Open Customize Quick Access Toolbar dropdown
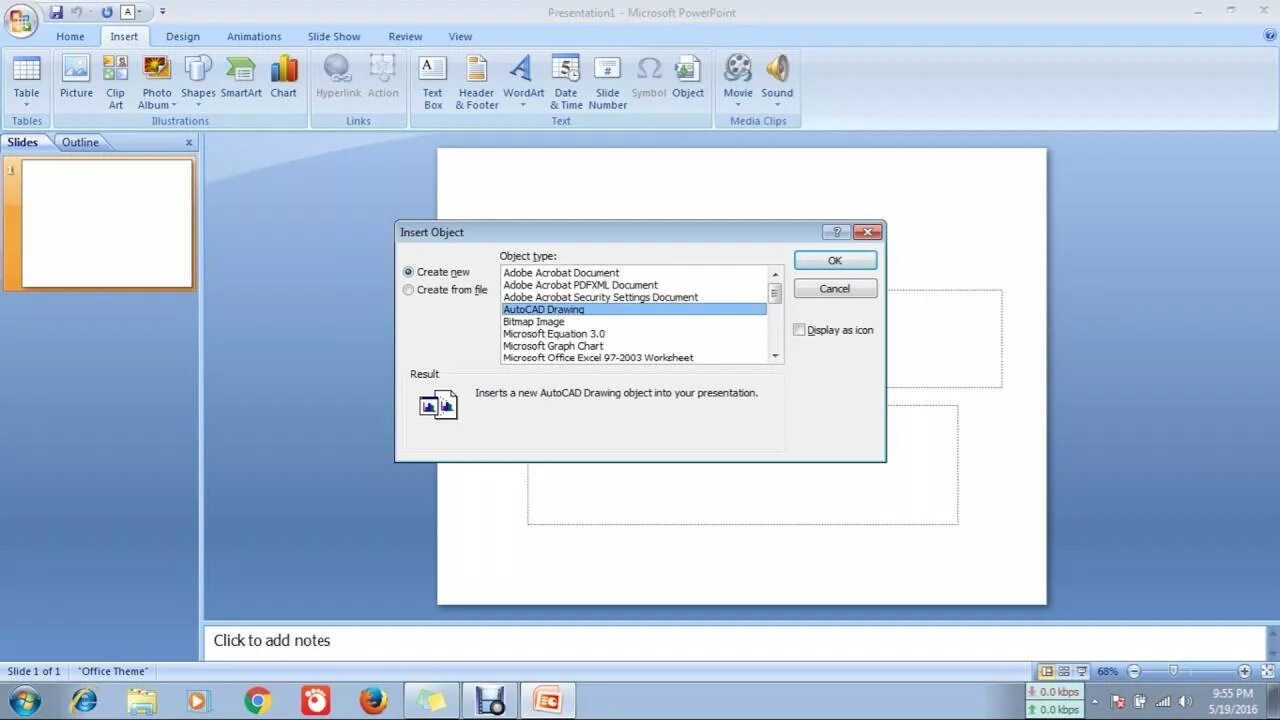This screenshot has height=720, width=1280. 163,12
